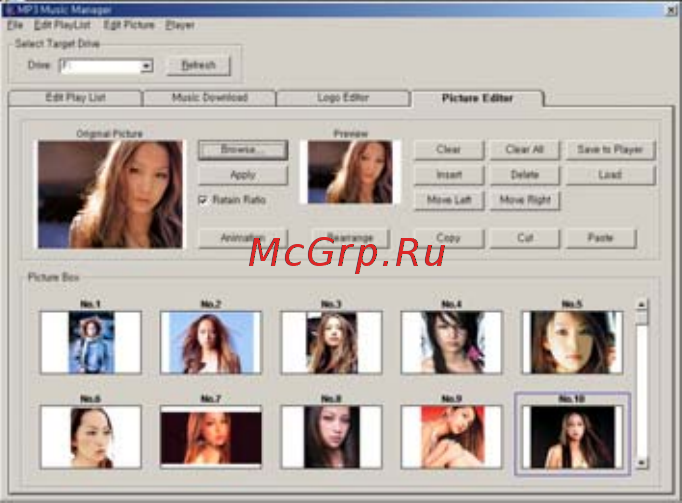The width and height of the screenshot is (682, 503).
Task: Switch to the Edit Play List tab
Action: [75, 97]
